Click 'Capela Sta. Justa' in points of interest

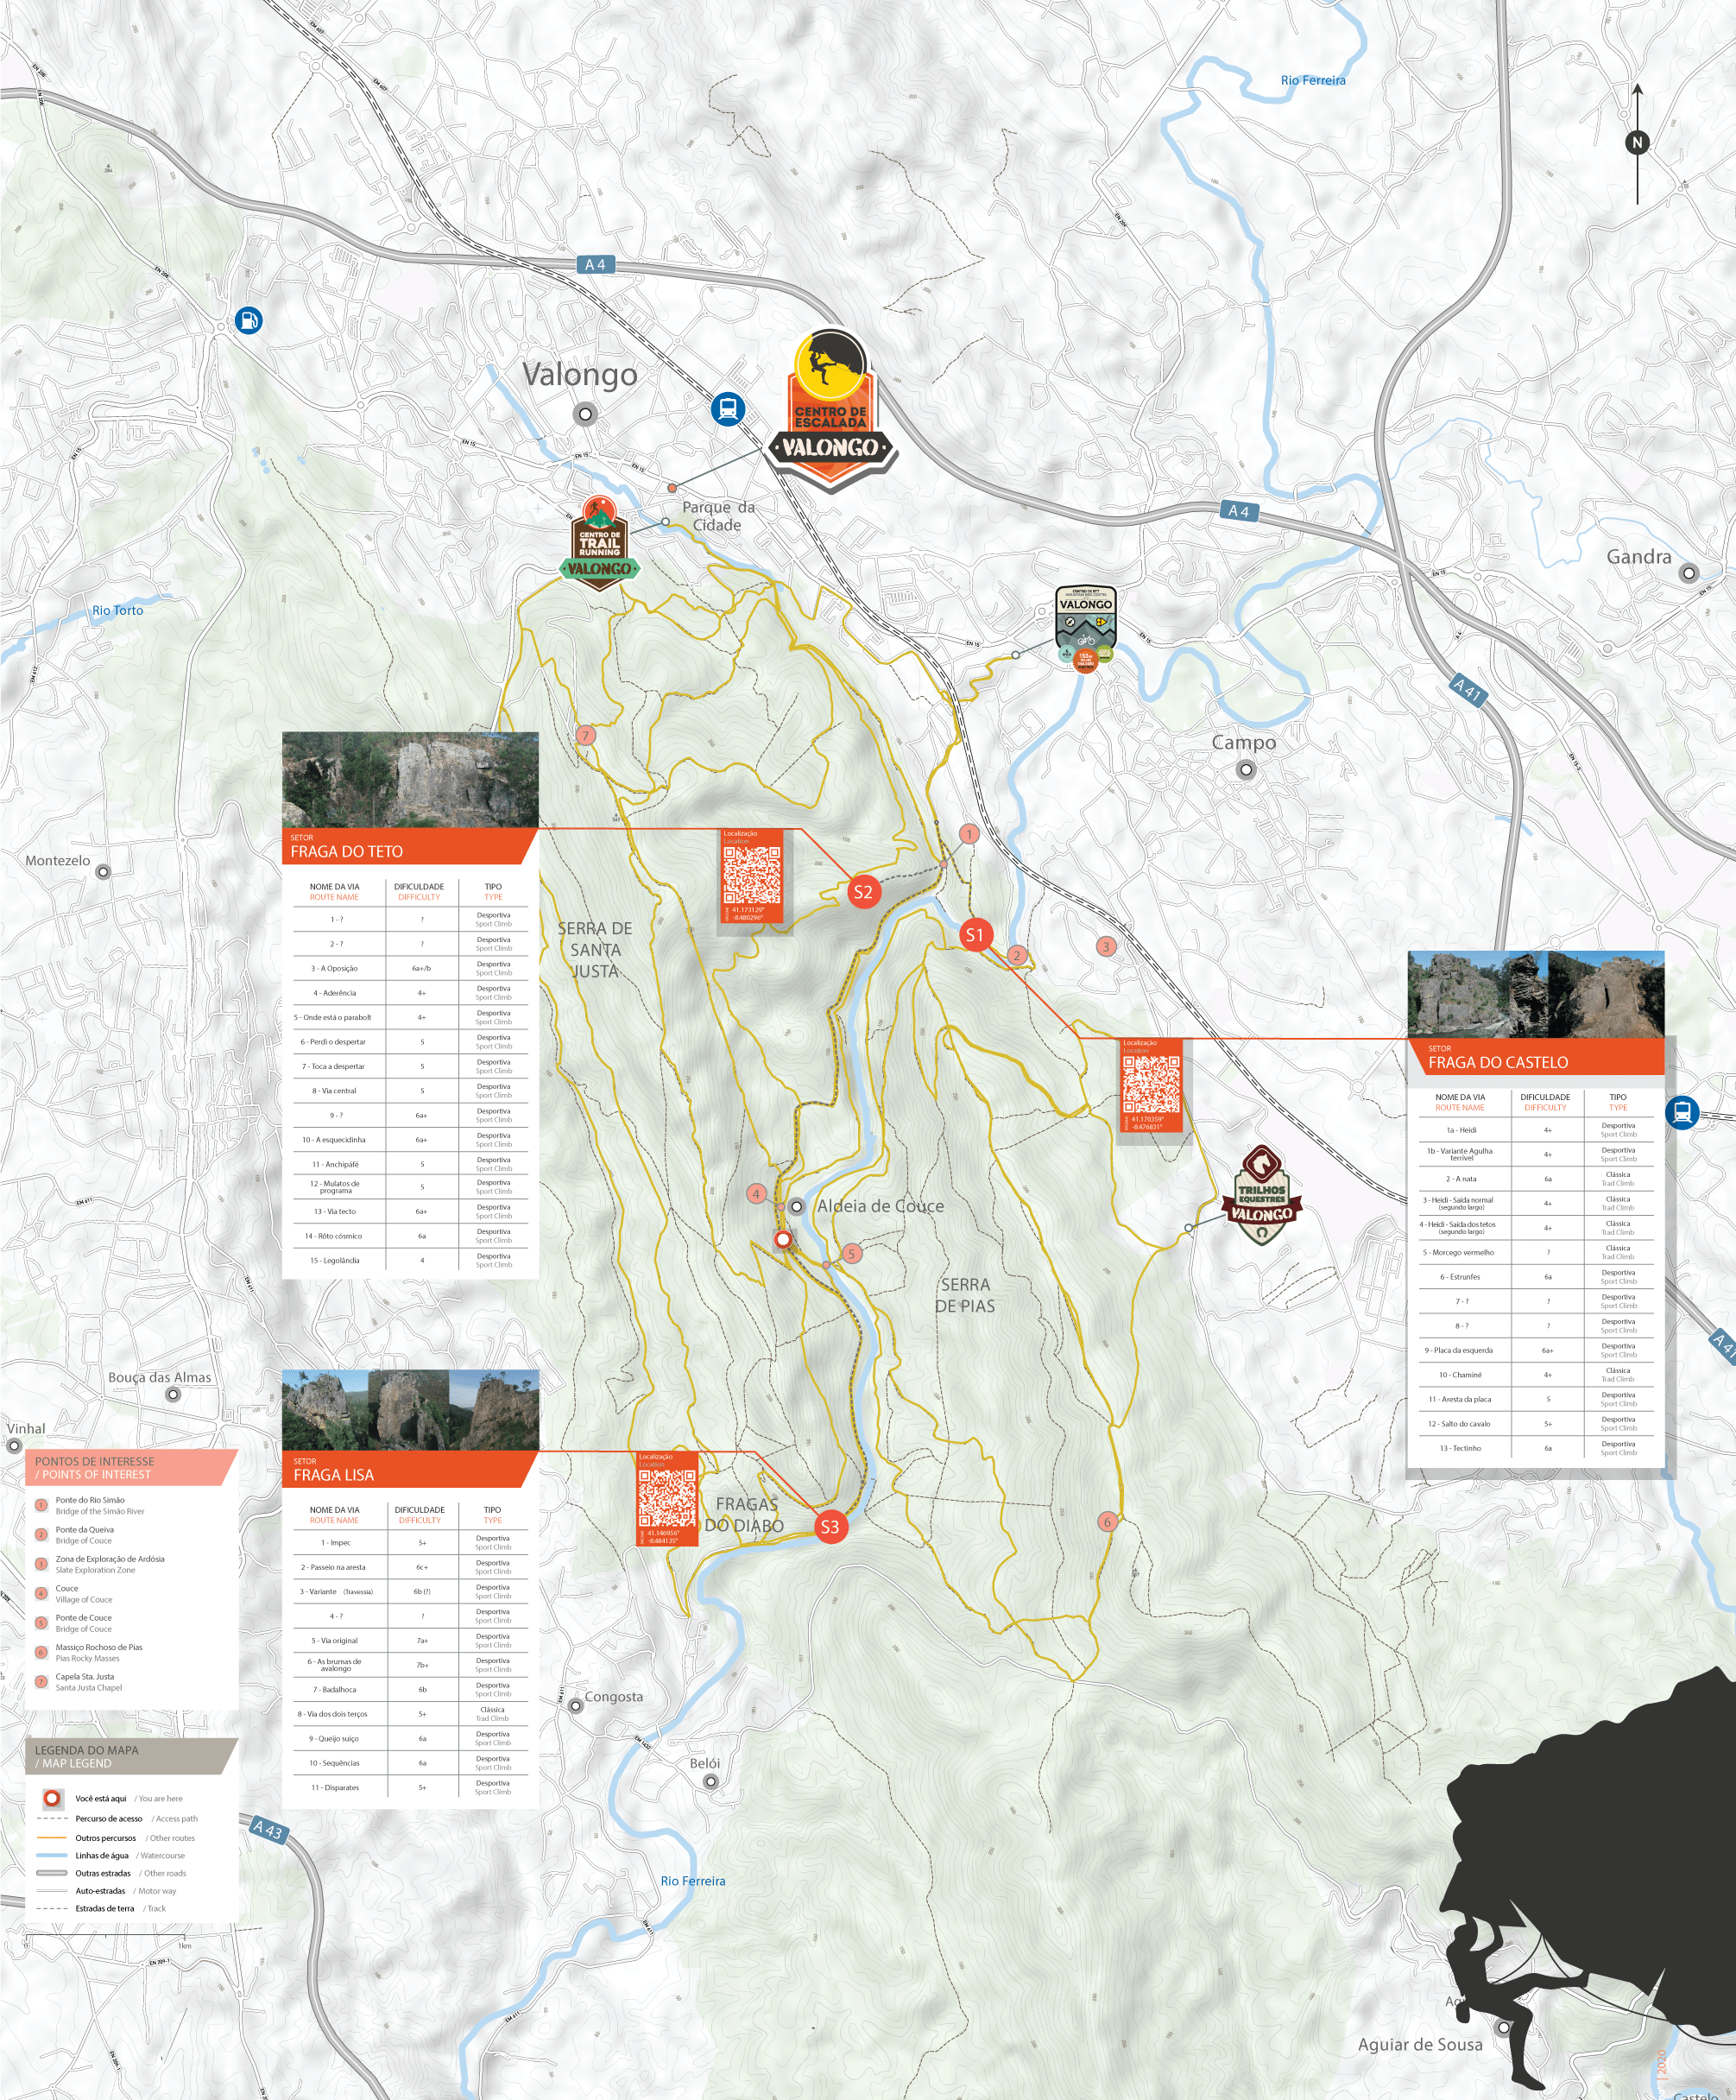[85, 1676]
